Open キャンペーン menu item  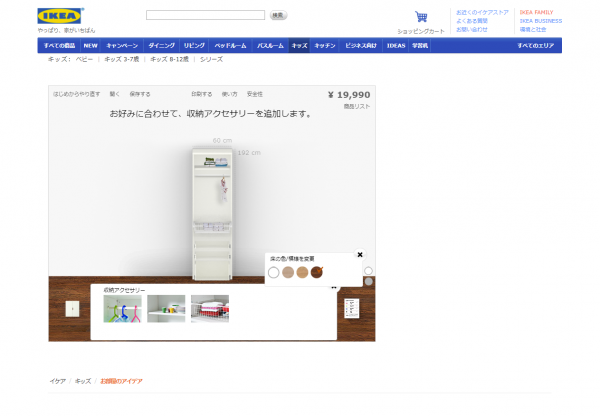click(122, 46)
